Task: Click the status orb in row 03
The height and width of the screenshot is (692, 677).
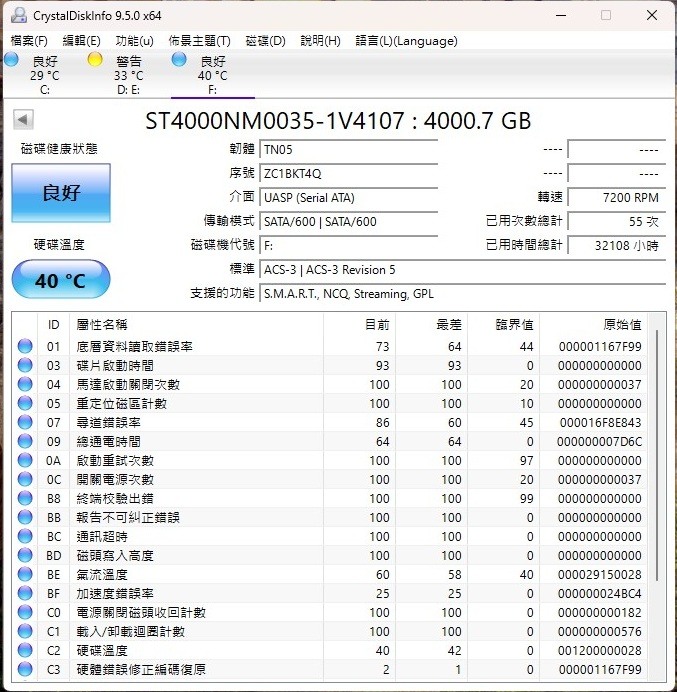Action: [x=25, y=365]
